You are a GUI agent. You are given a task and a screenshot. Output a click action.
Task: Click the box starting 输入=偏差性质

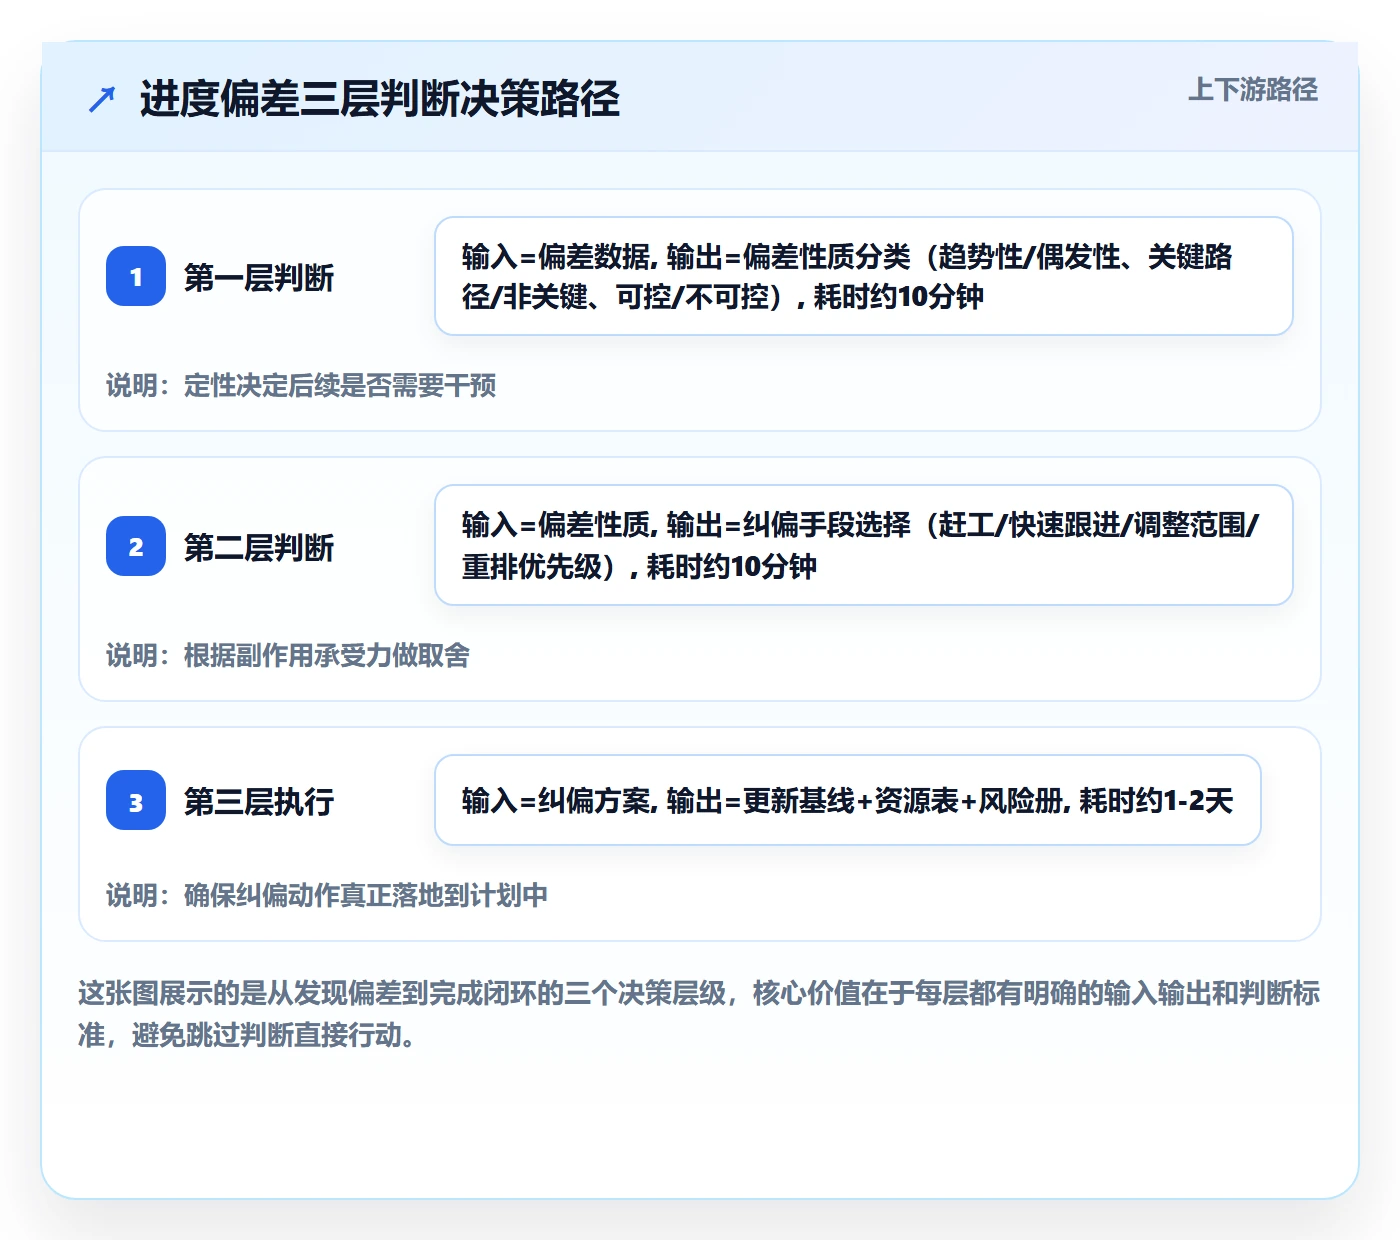pyautogui.click(x=864, y=545)
